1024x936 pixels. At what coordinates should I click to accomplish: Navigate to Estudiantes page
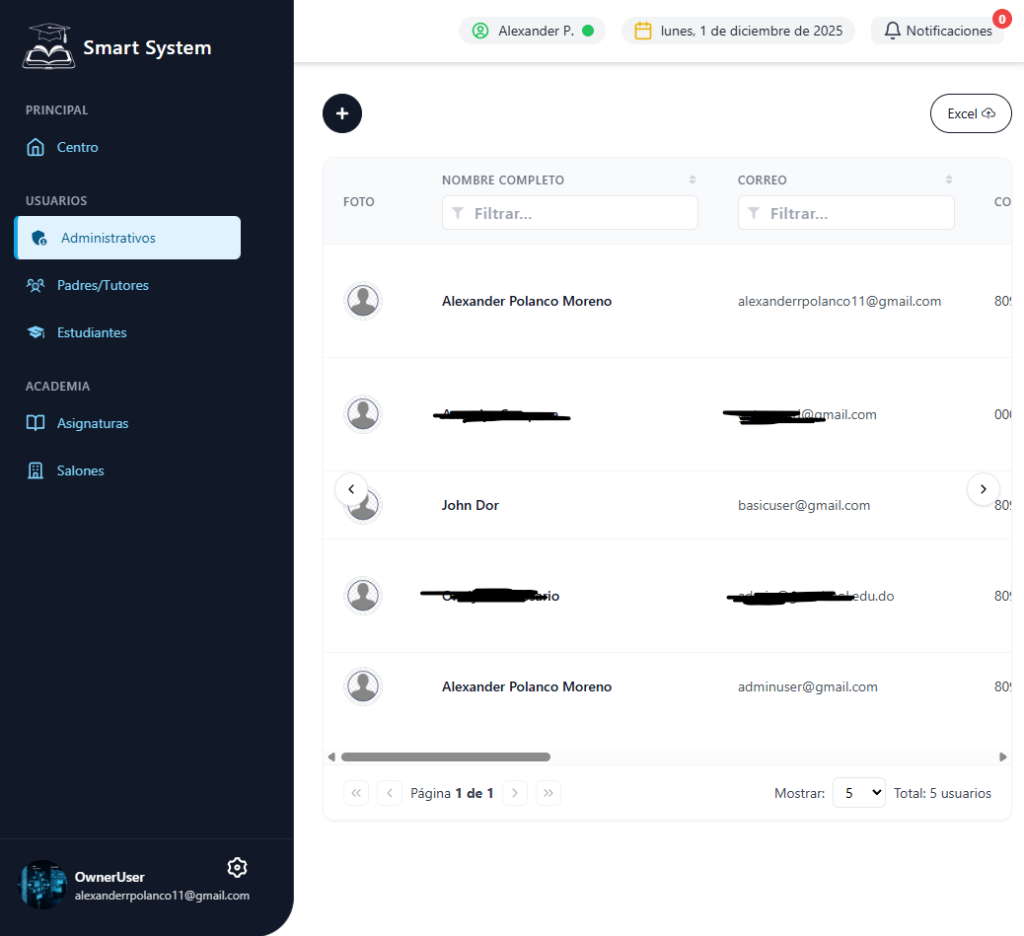(91, 332)
